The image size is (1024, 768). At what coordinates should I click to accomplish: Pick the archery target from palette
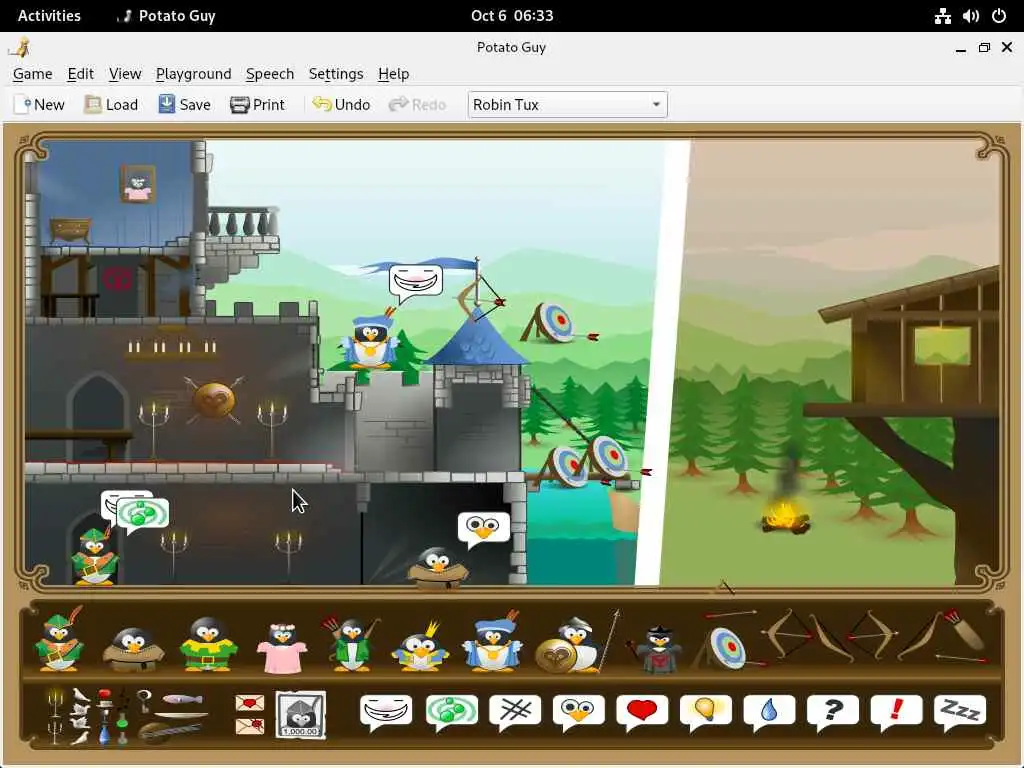pos(726,648)
